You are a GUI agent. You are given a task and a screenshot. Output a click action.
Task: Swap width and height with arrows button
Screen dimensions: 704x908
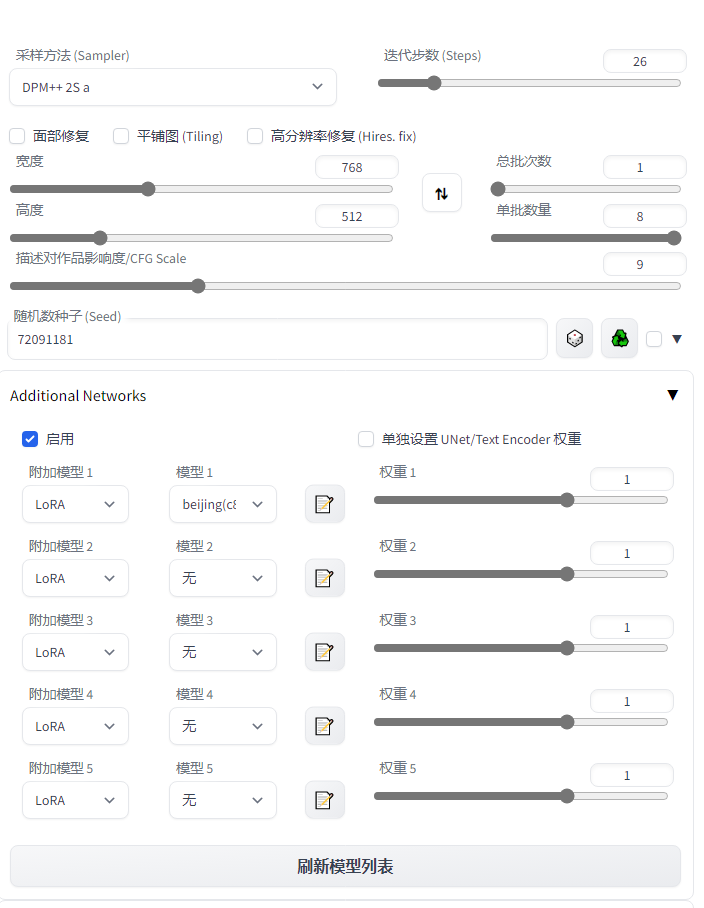pyautogui.click(x=442, y=193)
